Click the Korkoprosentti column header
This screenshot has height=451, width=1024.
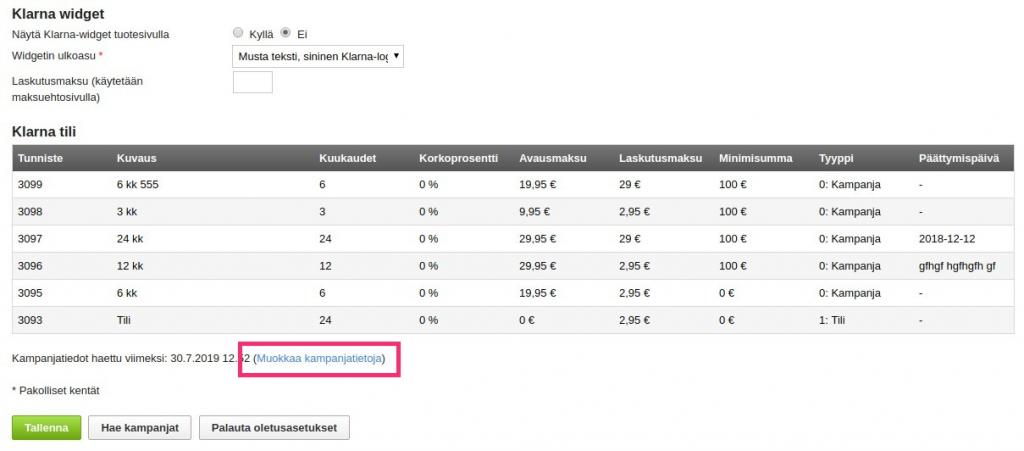point(458,158)
